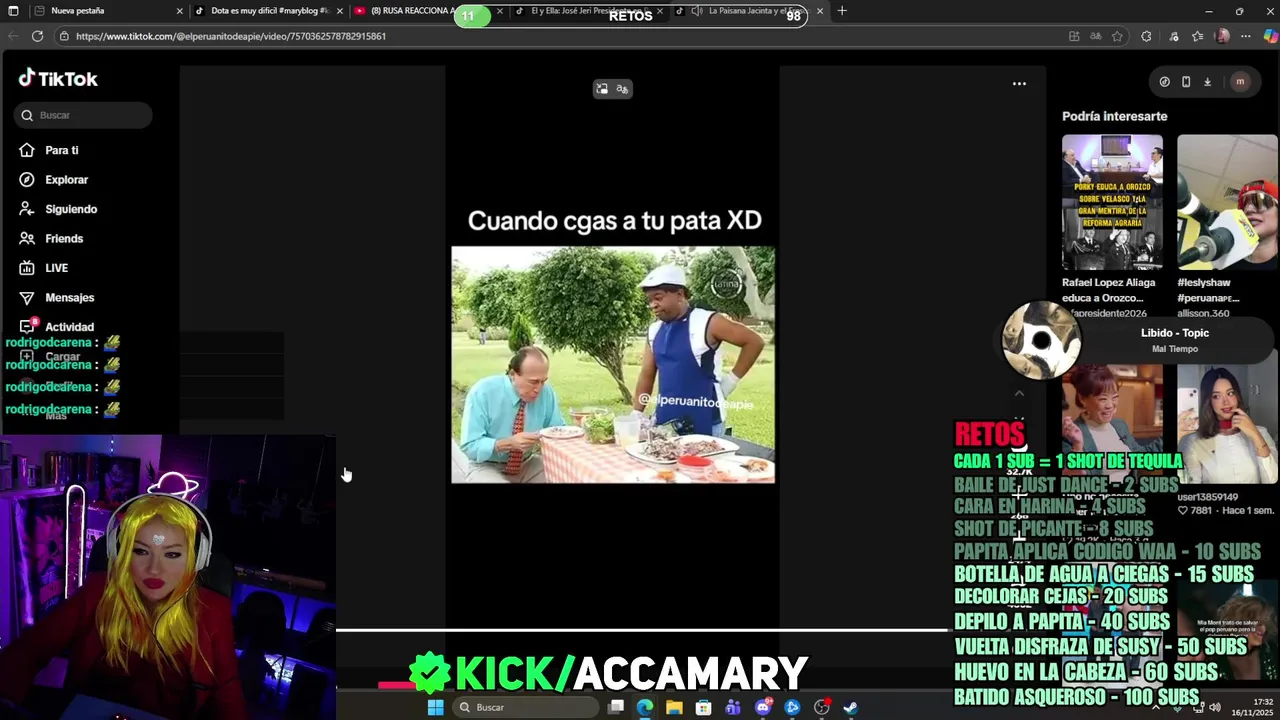1280x720 pixels.
Task: Click the Siguiendo person icon
Action: pyautogui.click(x=27, y=209)
